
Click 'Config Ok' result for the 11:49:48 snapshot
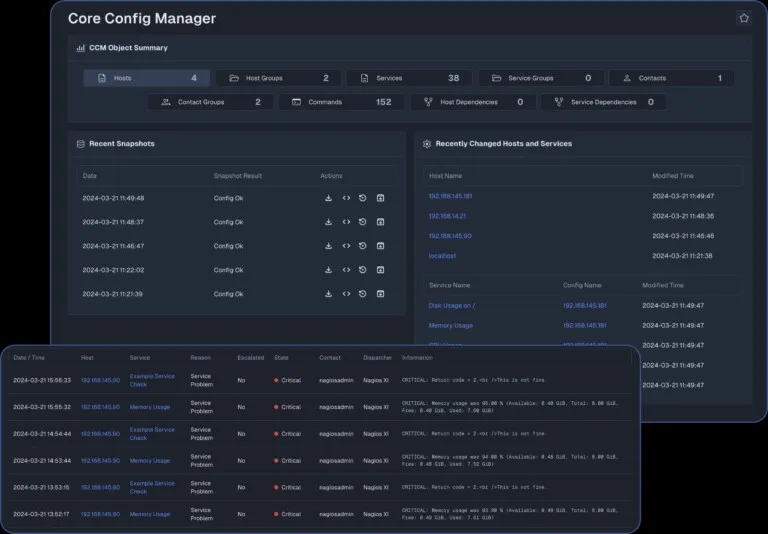pos(228,198)
